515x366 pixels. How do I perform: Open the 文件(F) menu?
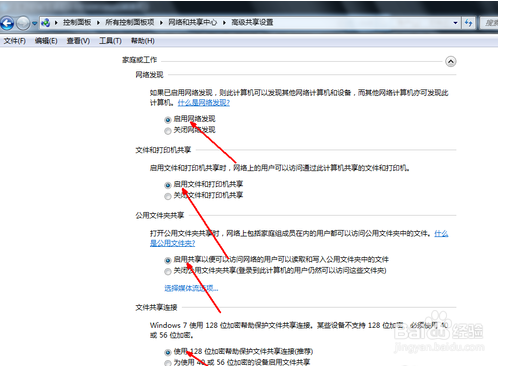coord(15,41)
